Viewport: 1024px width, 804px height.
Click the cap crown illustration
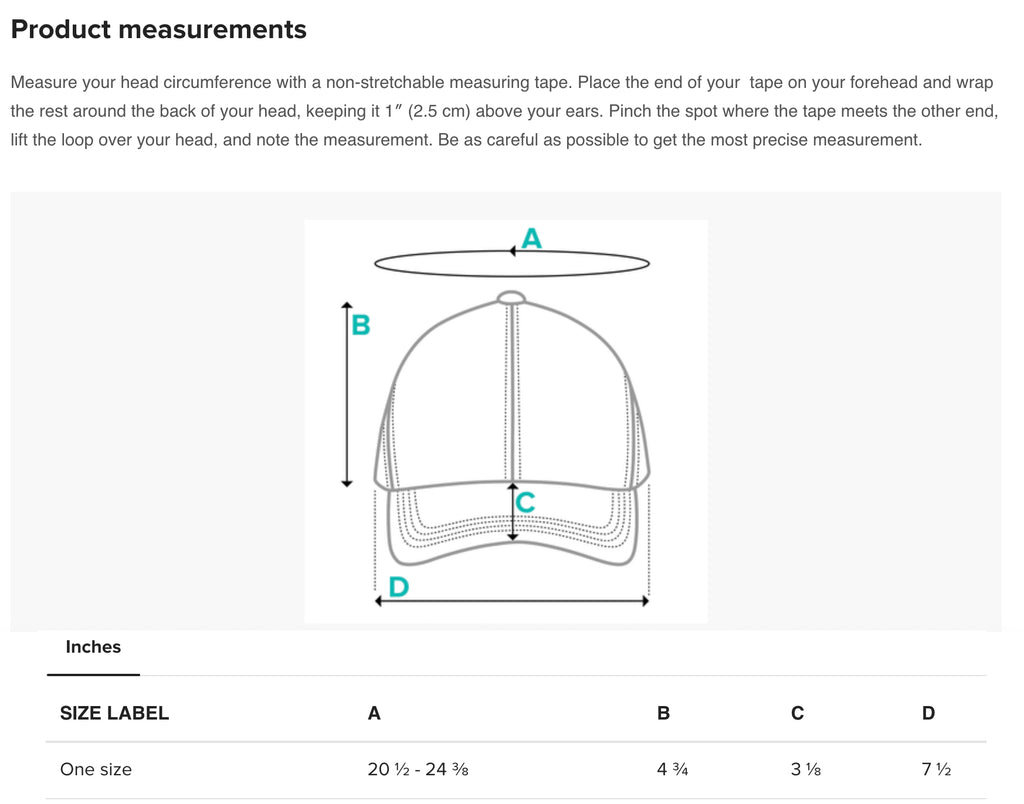coord(512,392)
